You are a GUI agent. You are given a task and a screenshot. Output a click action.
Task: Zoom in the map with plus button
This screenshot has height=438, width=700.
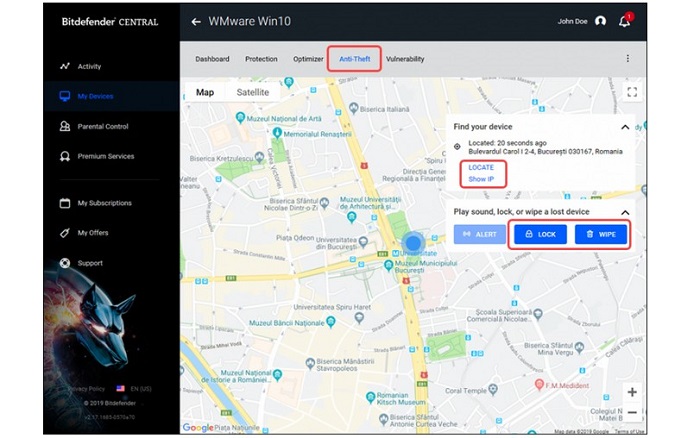tap(632, 392)
